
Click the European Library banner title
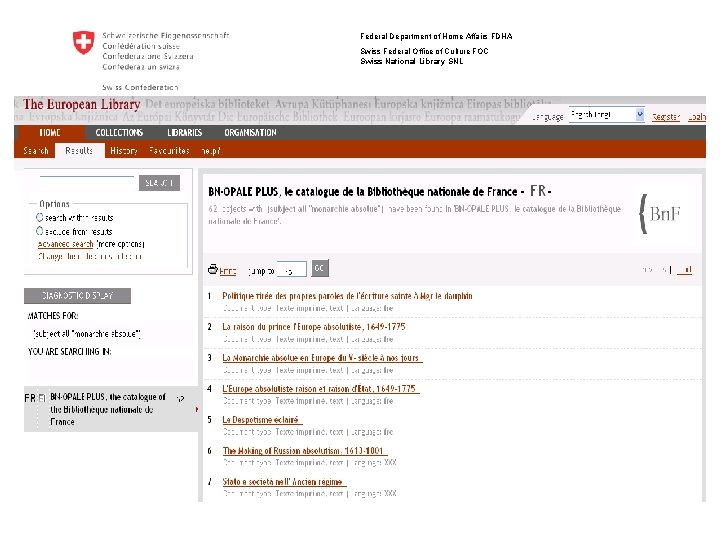pos(82,104)
